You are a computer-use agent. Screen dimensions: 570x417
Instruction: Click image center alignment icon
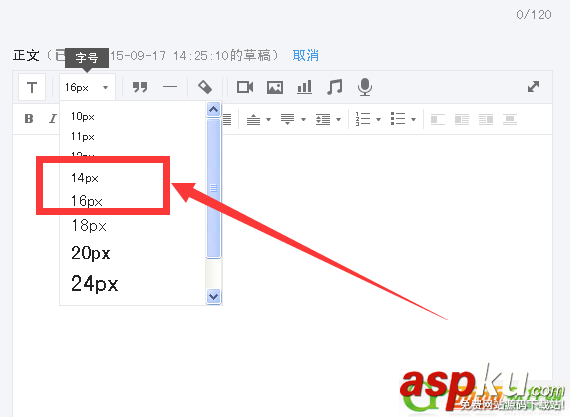pos(510,119)
